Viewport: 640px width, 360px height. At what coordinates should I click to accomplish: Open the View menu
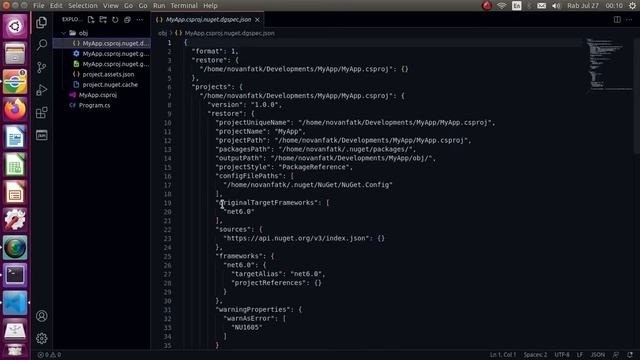(x=111, y=6)
